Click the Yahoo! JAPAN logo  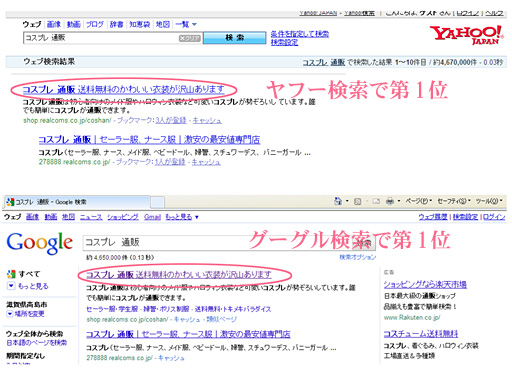467,35
